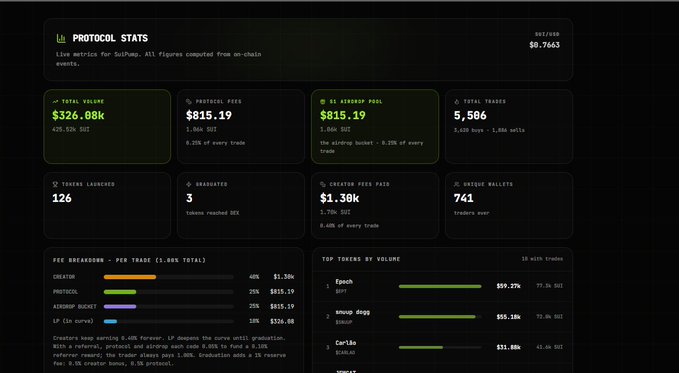Click the $EPT ticker under Epoch
Image resolution: width=679 pixels, height=373 pixels.
341,292
